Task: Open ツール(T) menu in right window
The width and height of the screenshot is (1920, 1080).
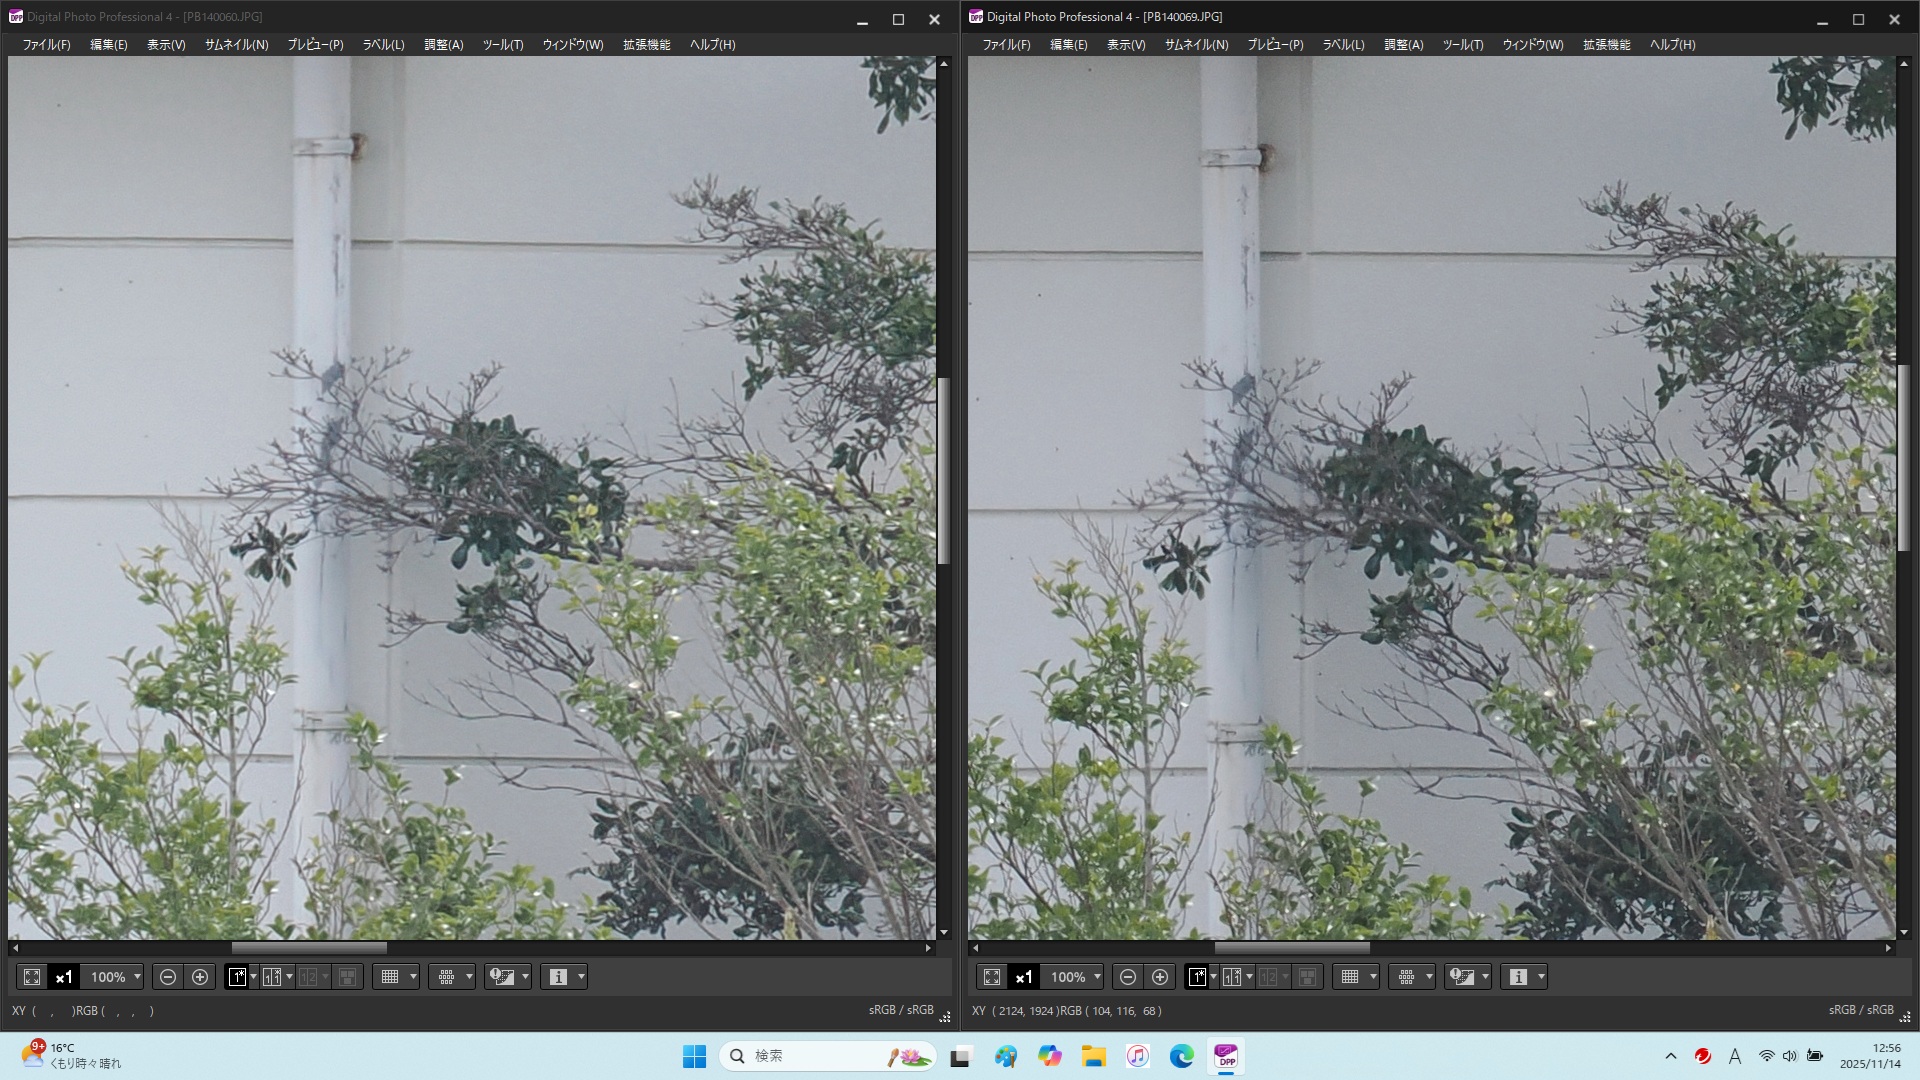Action: click(1462, 44)
